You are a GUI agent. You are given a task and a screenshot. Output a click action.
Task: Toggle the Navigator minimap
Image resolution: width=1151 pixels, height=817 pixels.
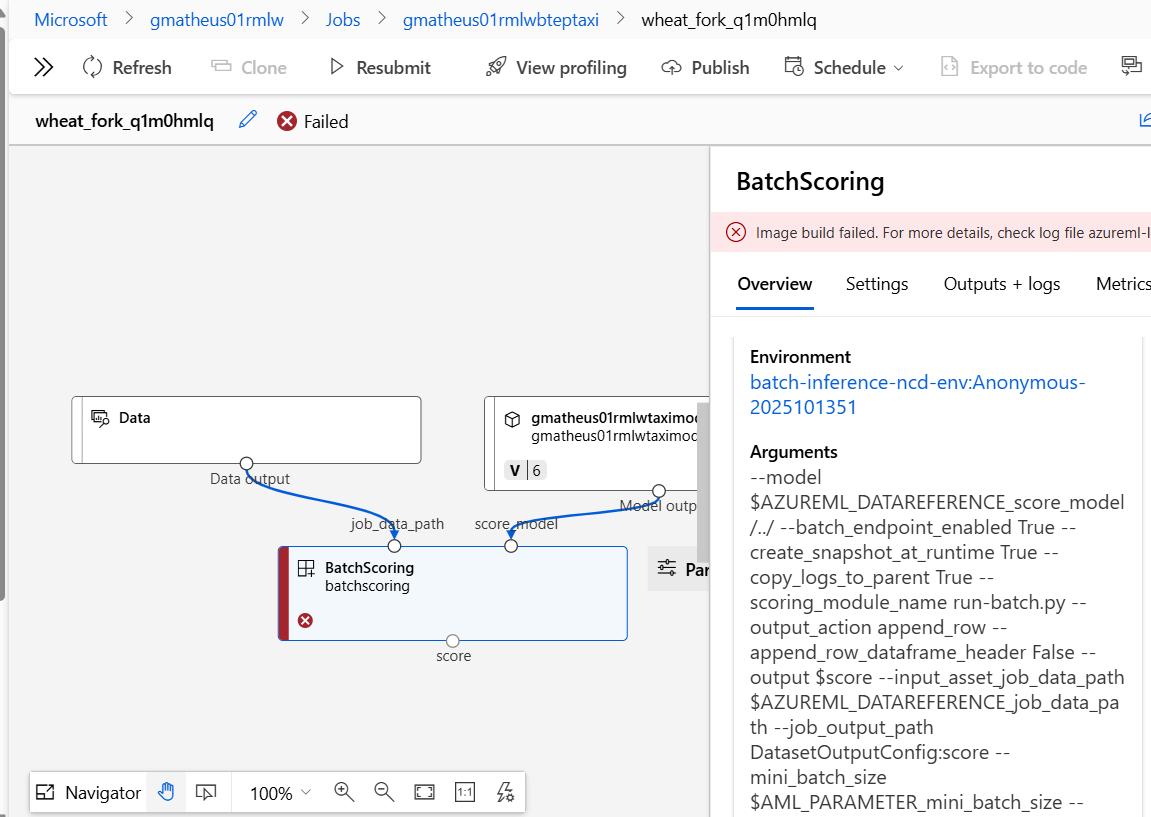coord(88,793)
